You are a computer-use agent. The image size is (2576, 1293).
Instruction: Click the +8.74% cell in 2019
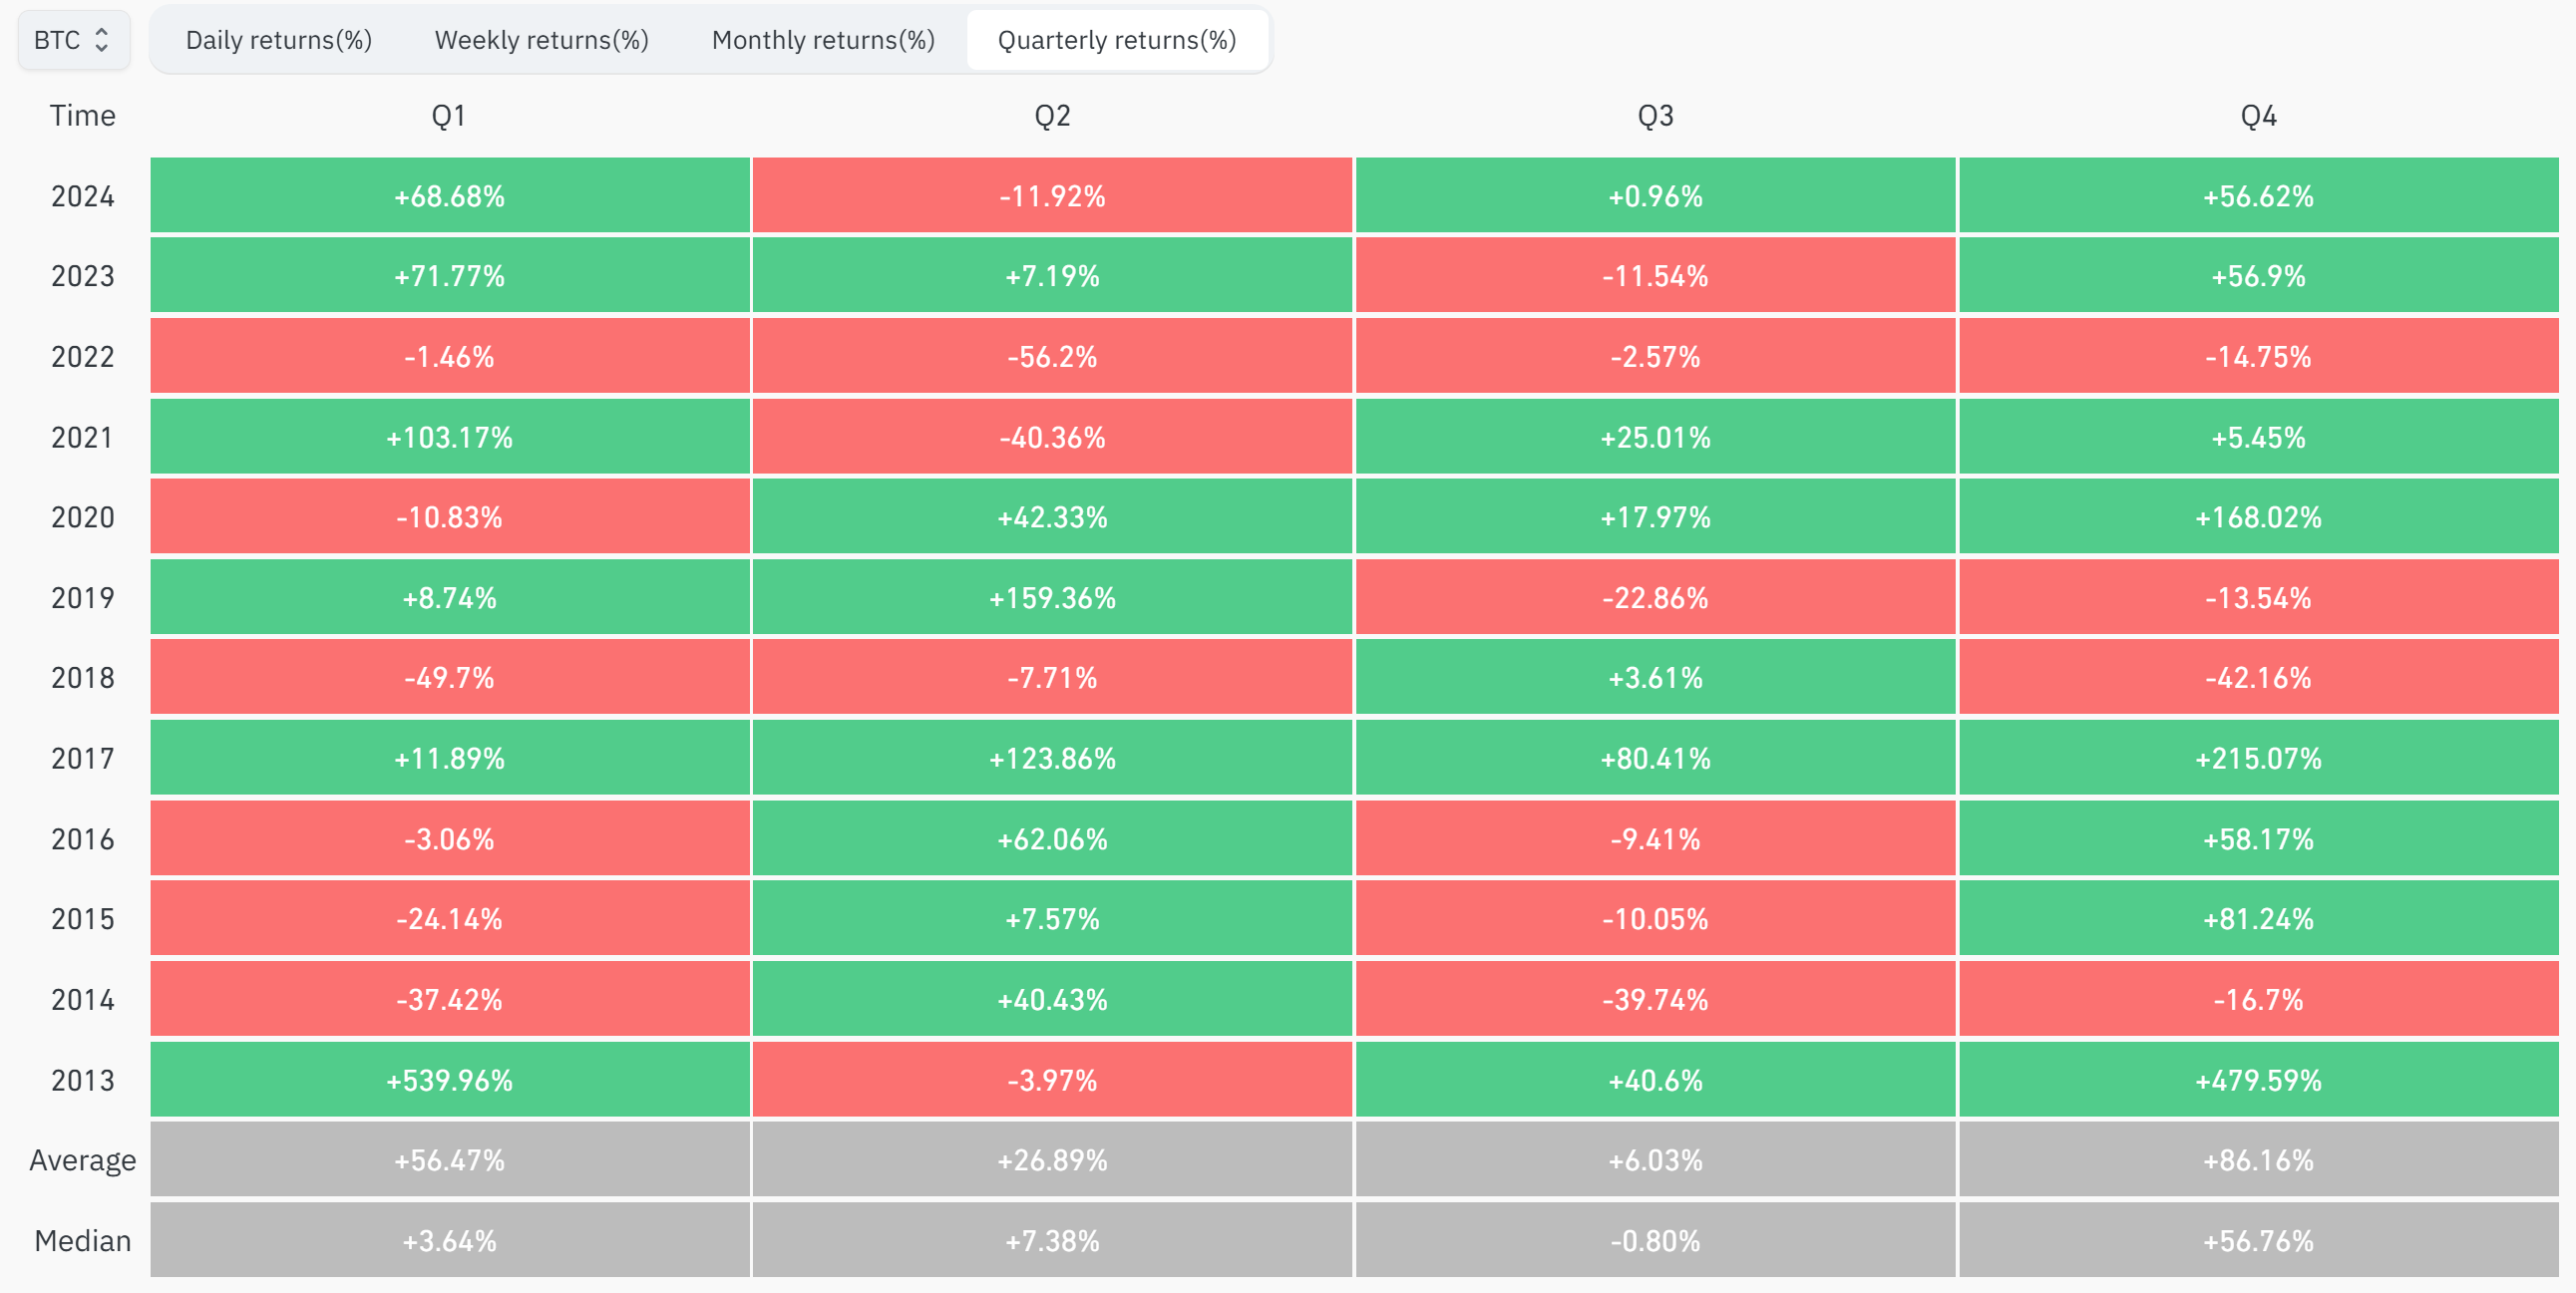point(449,598)
